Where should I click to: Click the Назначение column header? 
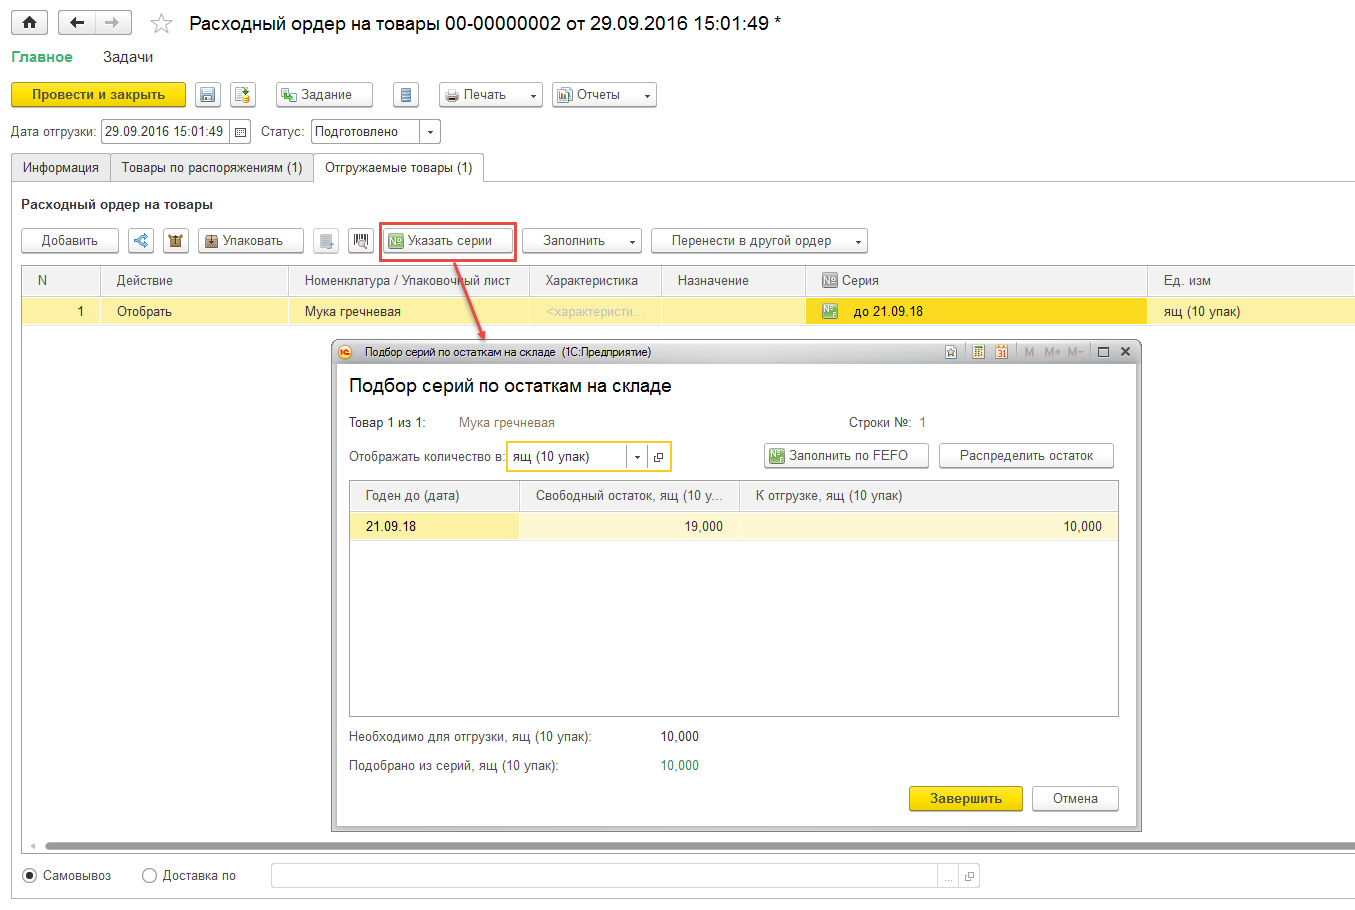pos(734,281)
